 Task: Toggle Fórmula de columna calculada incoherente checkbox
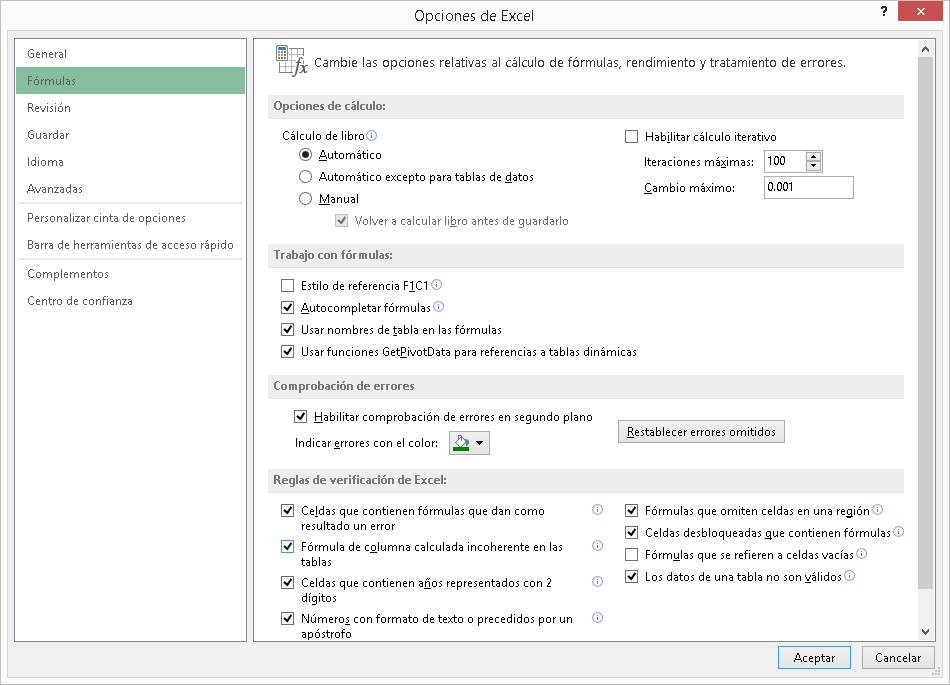[287, 546]
